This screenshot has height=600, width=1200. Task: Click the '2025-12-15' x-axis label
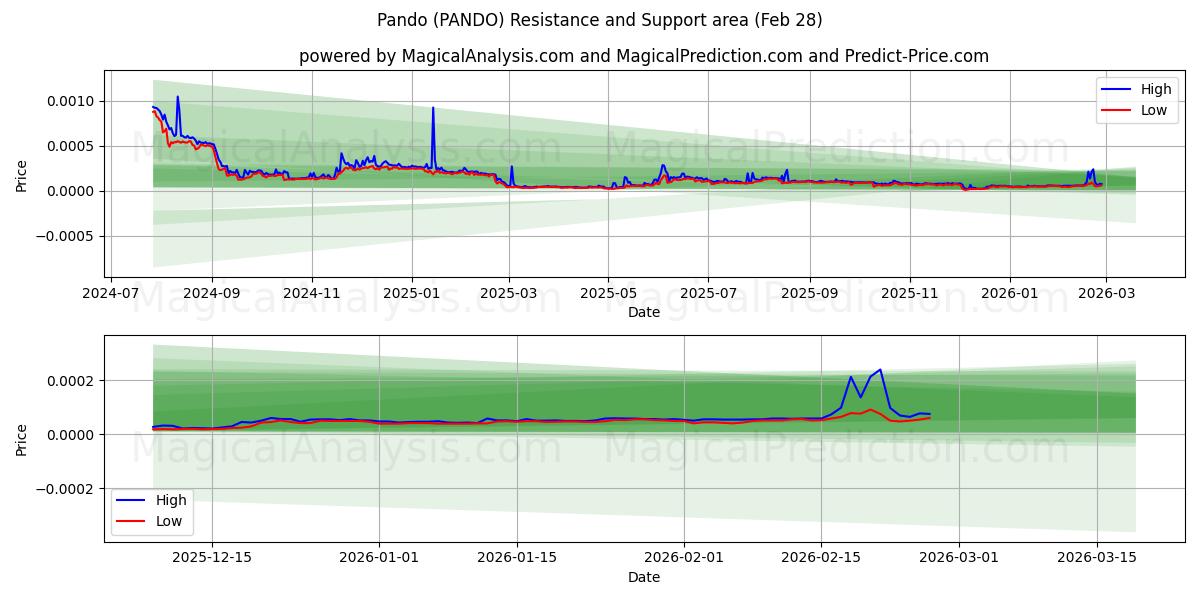click(213, 559)
